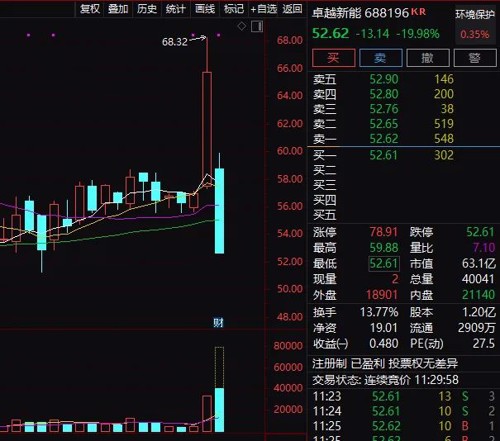Select the 买一 price 52.61

384,155
